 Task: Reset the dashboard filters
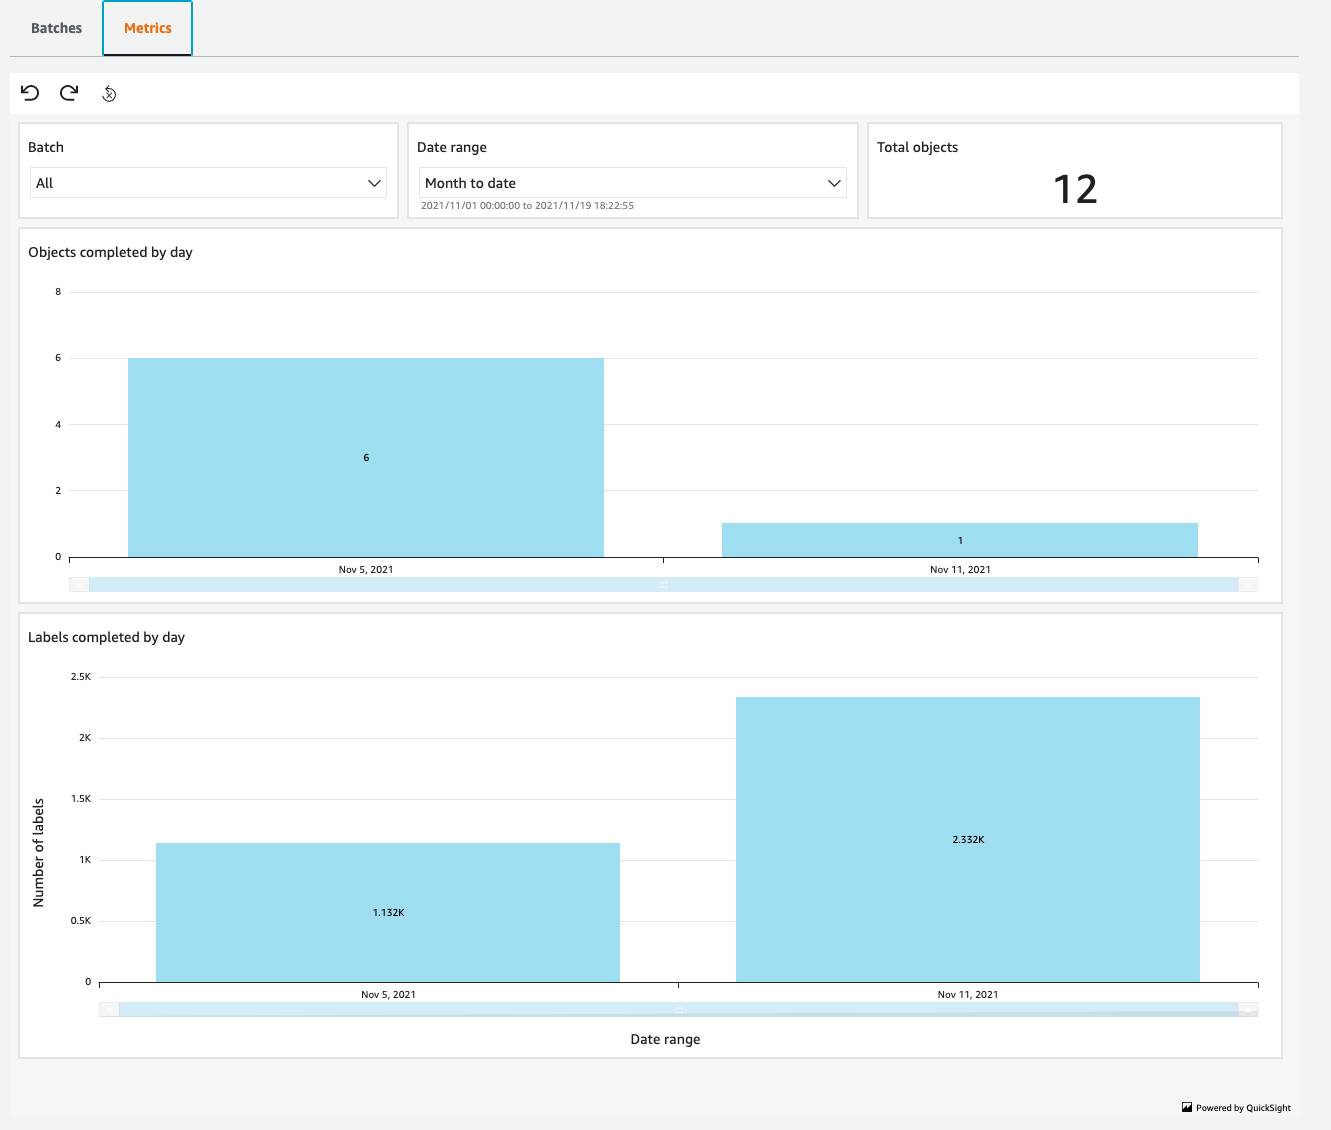(x=108, y=93)
